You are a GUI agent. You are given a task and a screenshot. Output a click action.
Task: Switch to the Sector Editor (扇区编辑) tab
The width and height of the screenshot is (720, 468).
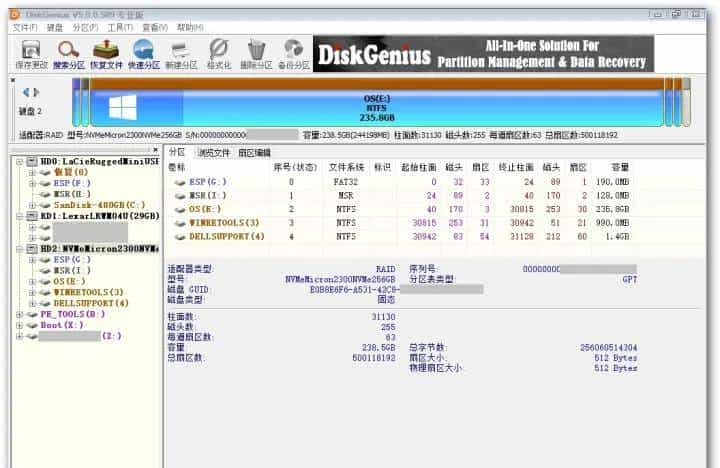pyautogui.click(x=254, y=153)
